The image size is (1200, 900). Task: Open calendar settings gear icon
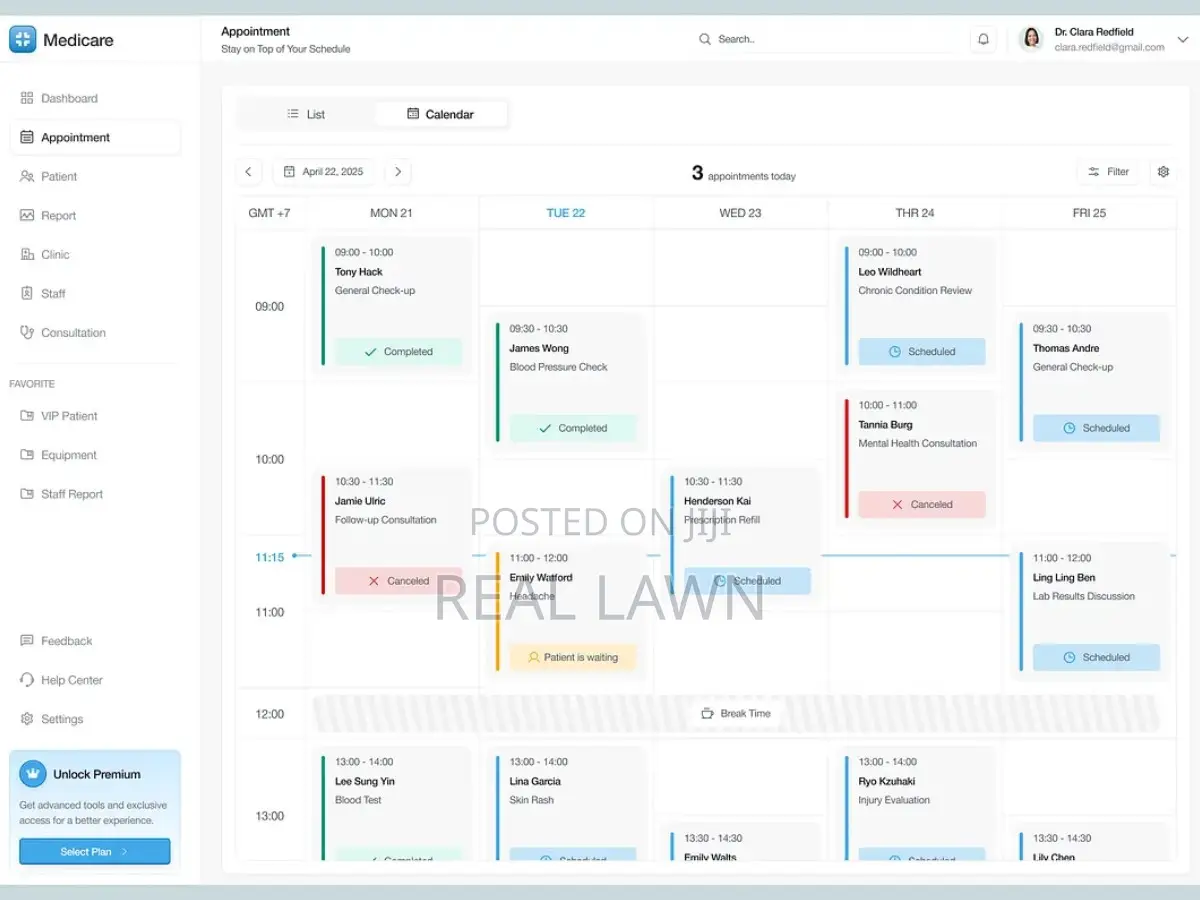[x=1163, y=172]
